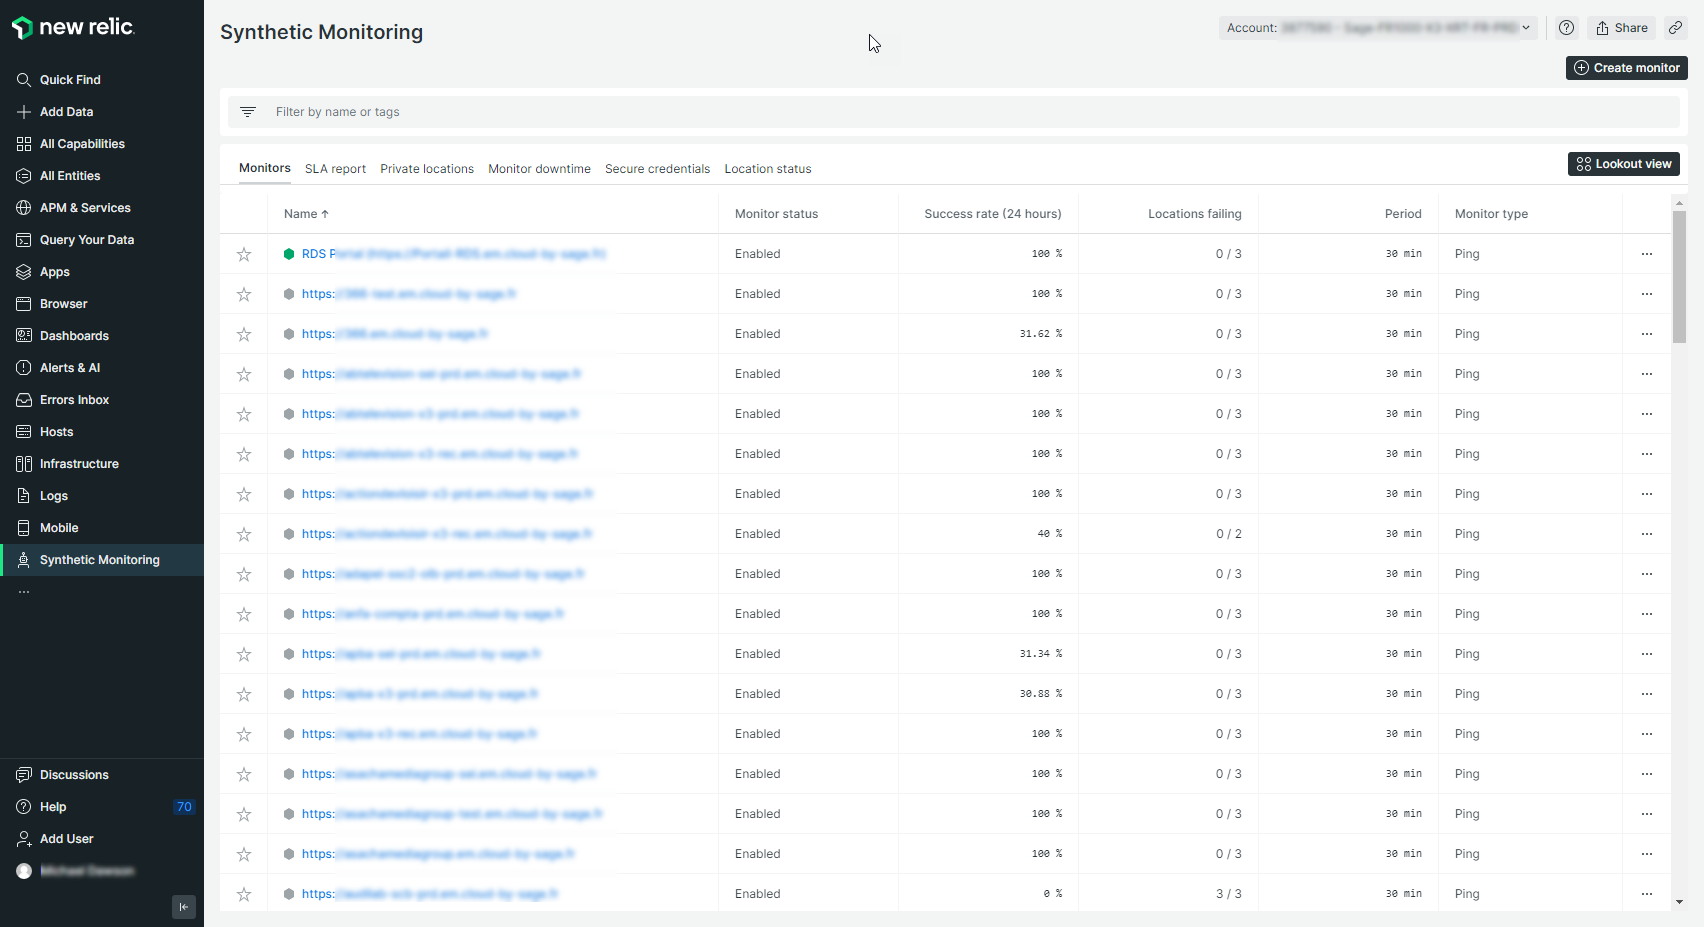Open Quick Find search in sidebar

[69, 80]
